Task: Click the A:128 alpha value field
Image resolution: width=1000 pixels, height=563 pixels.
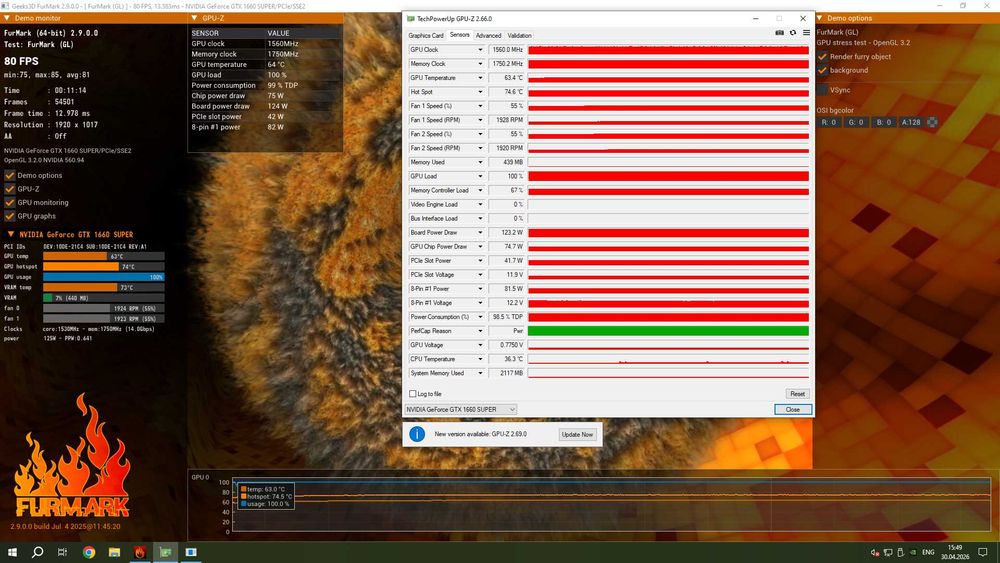Action: (911, 122)
